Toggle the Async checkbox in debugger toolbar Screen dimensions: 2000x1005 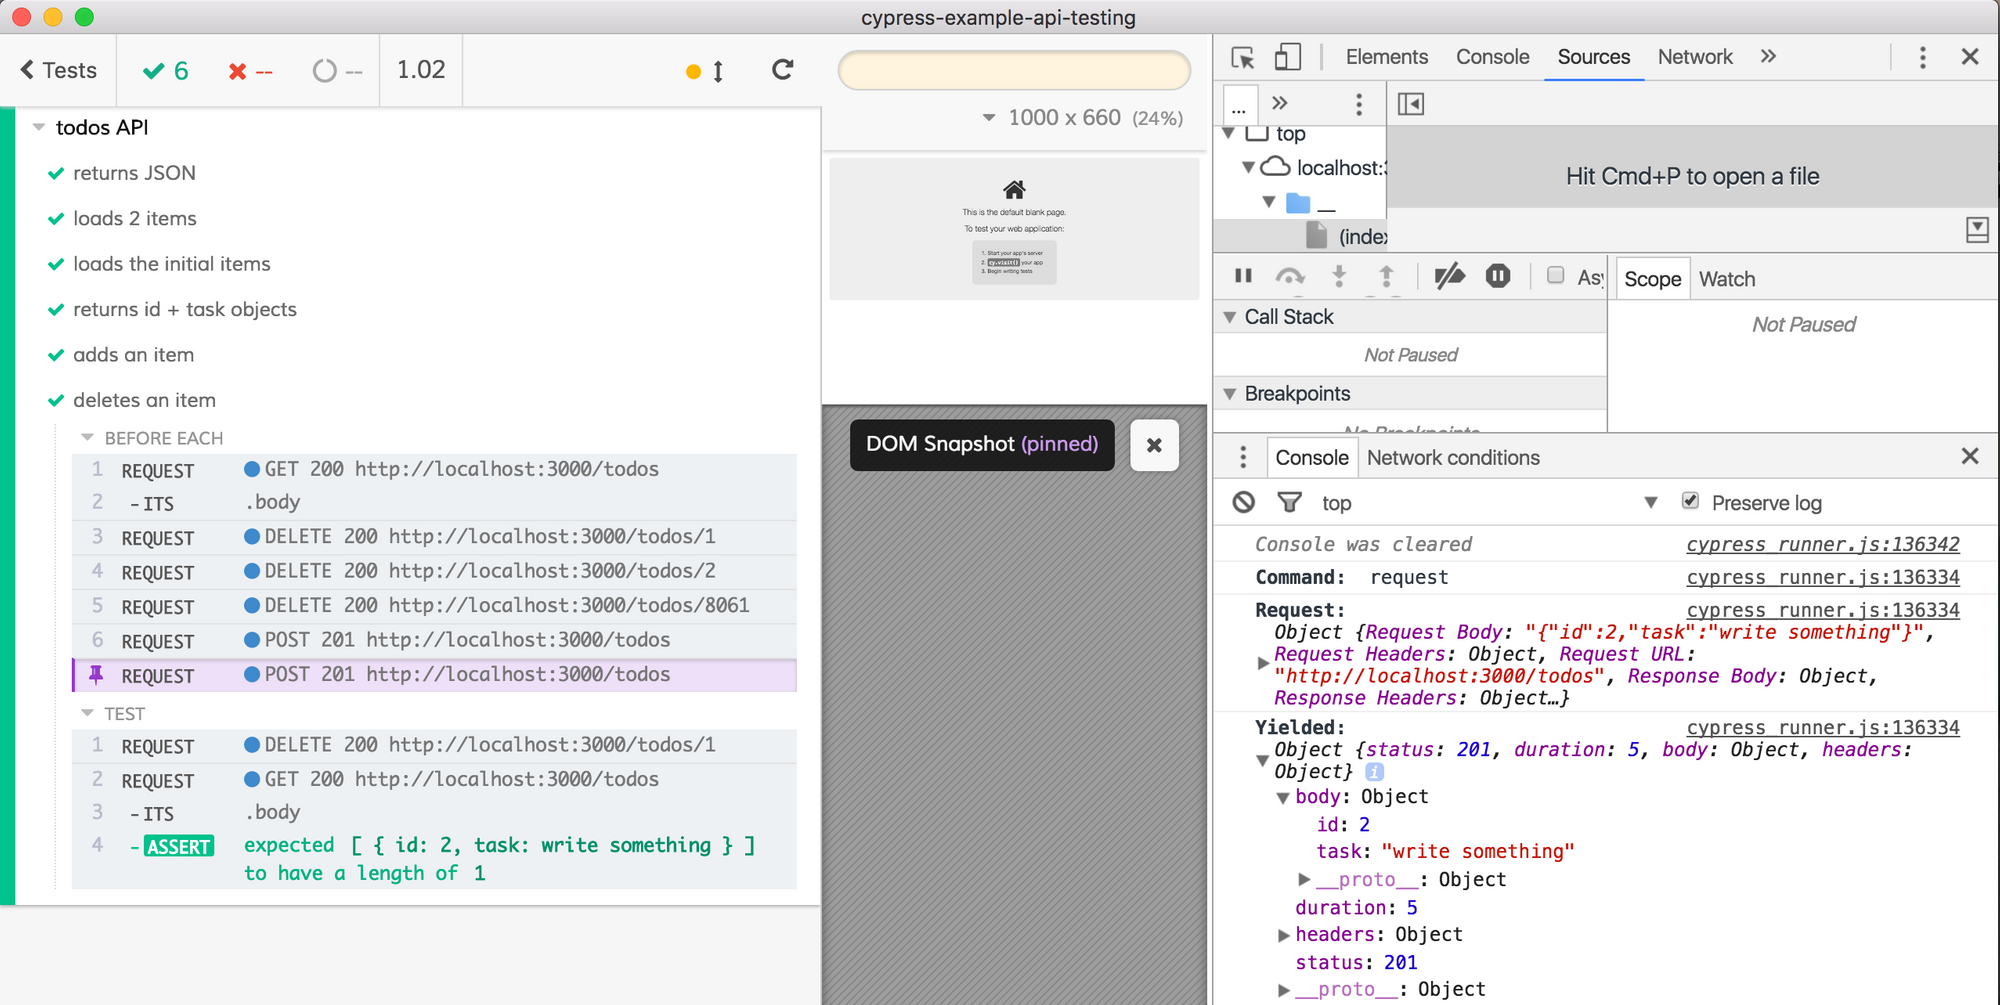pyautogui.click(x=1555, y=276)
